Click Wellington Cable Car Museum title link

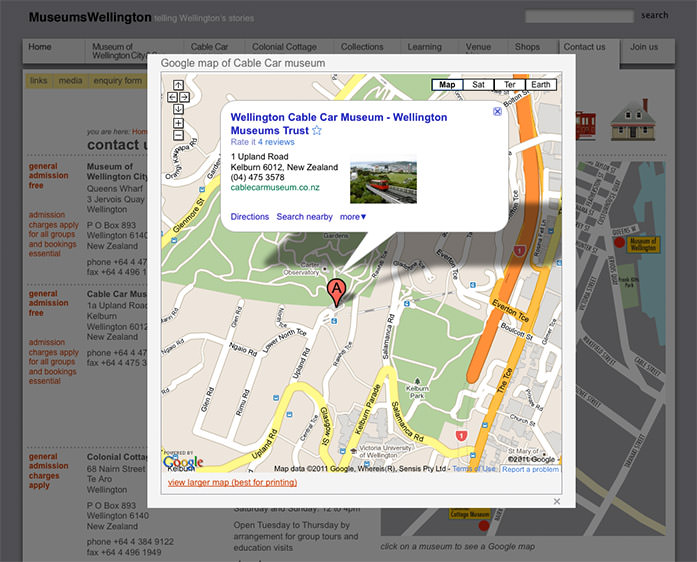point(339,124)
